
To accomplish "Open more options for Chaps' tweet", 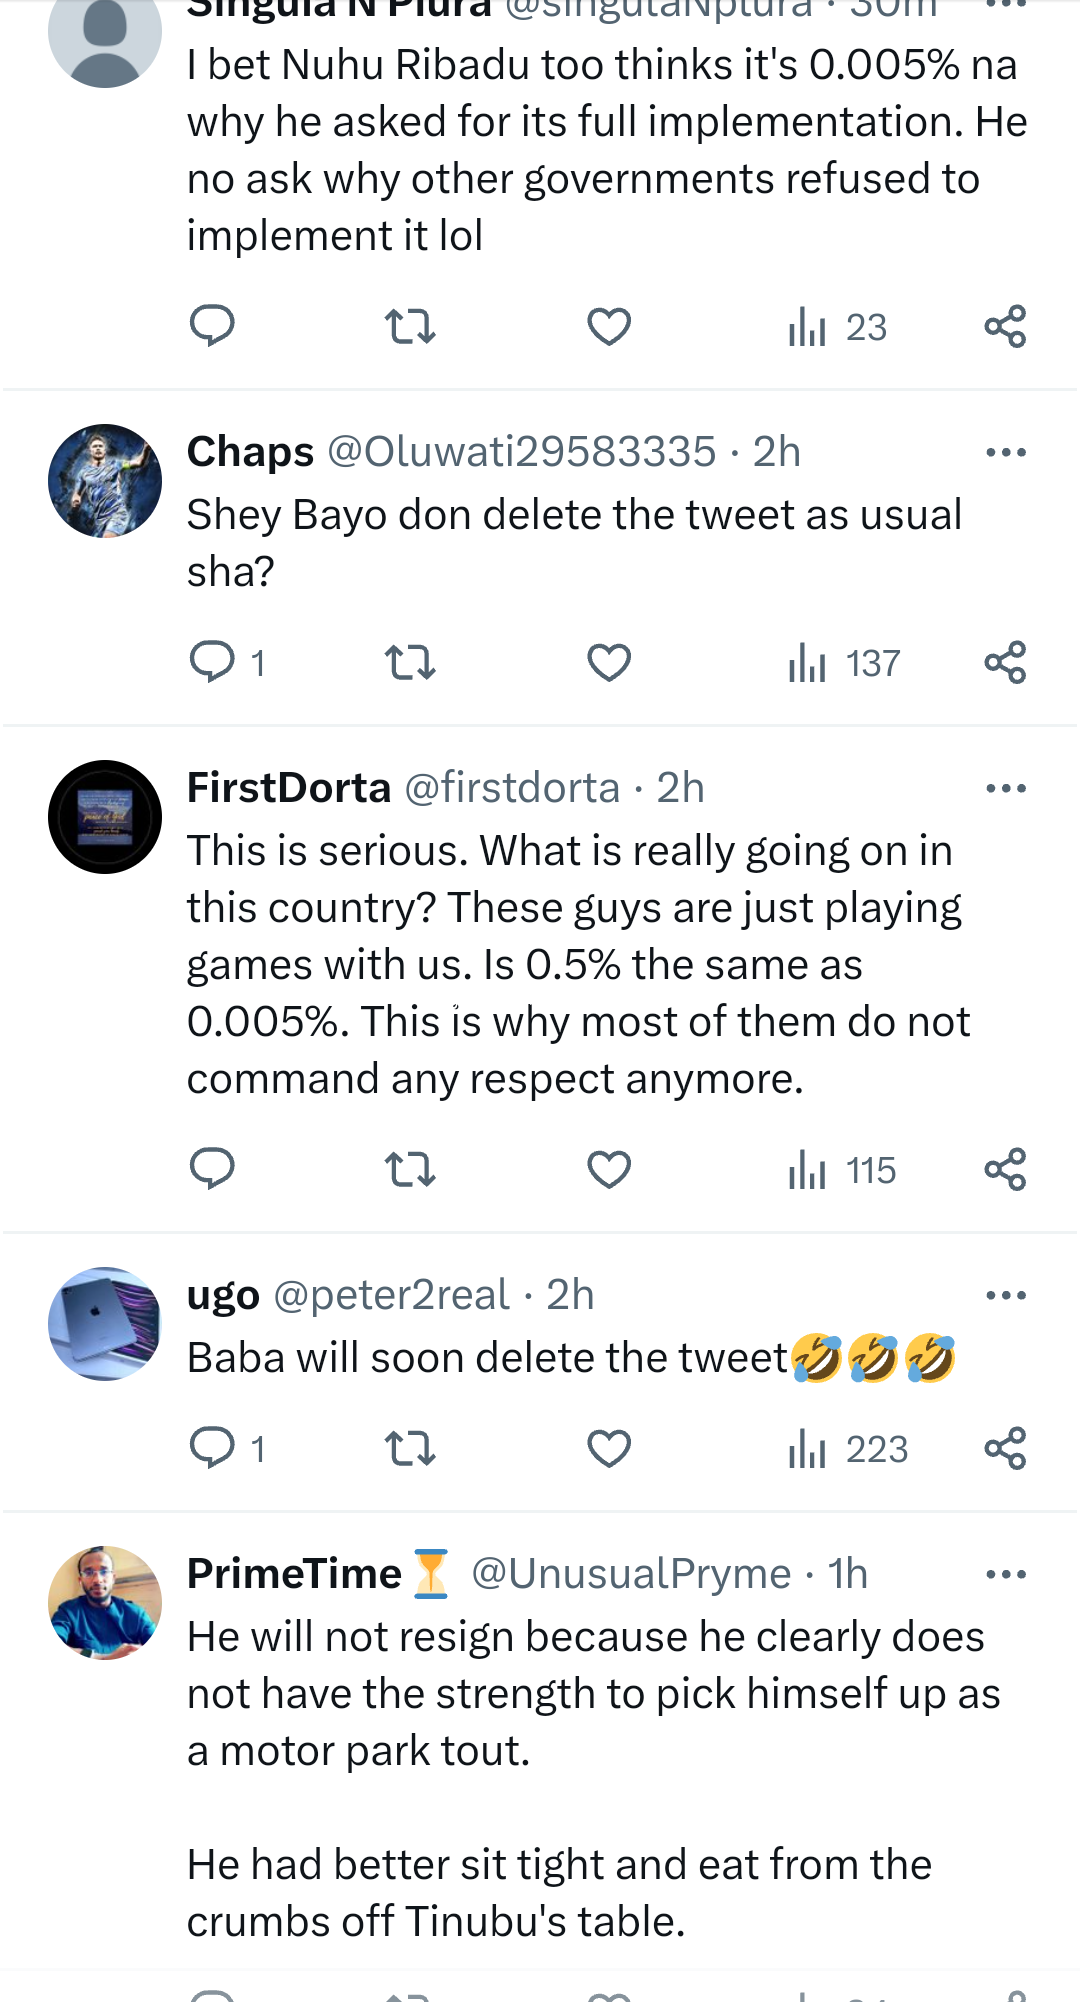I will point(1005,452).
